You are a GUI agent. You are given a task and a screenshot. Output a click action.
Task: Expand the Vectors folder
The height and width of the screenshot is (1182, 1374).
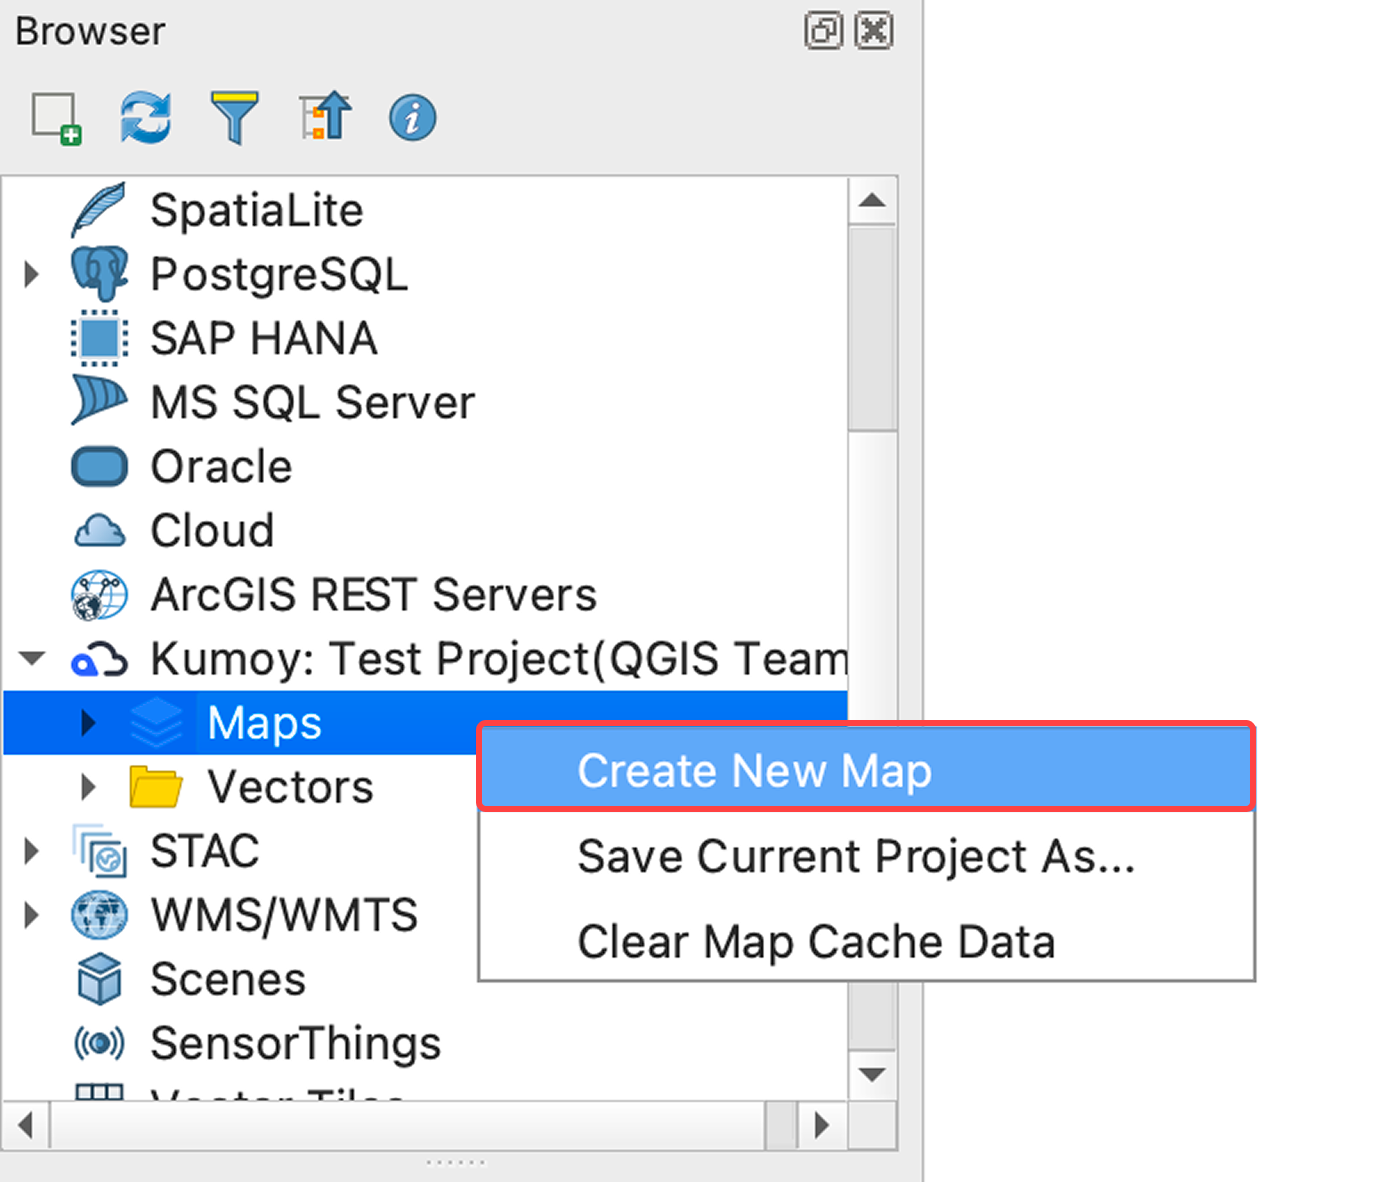click(88, 787)
